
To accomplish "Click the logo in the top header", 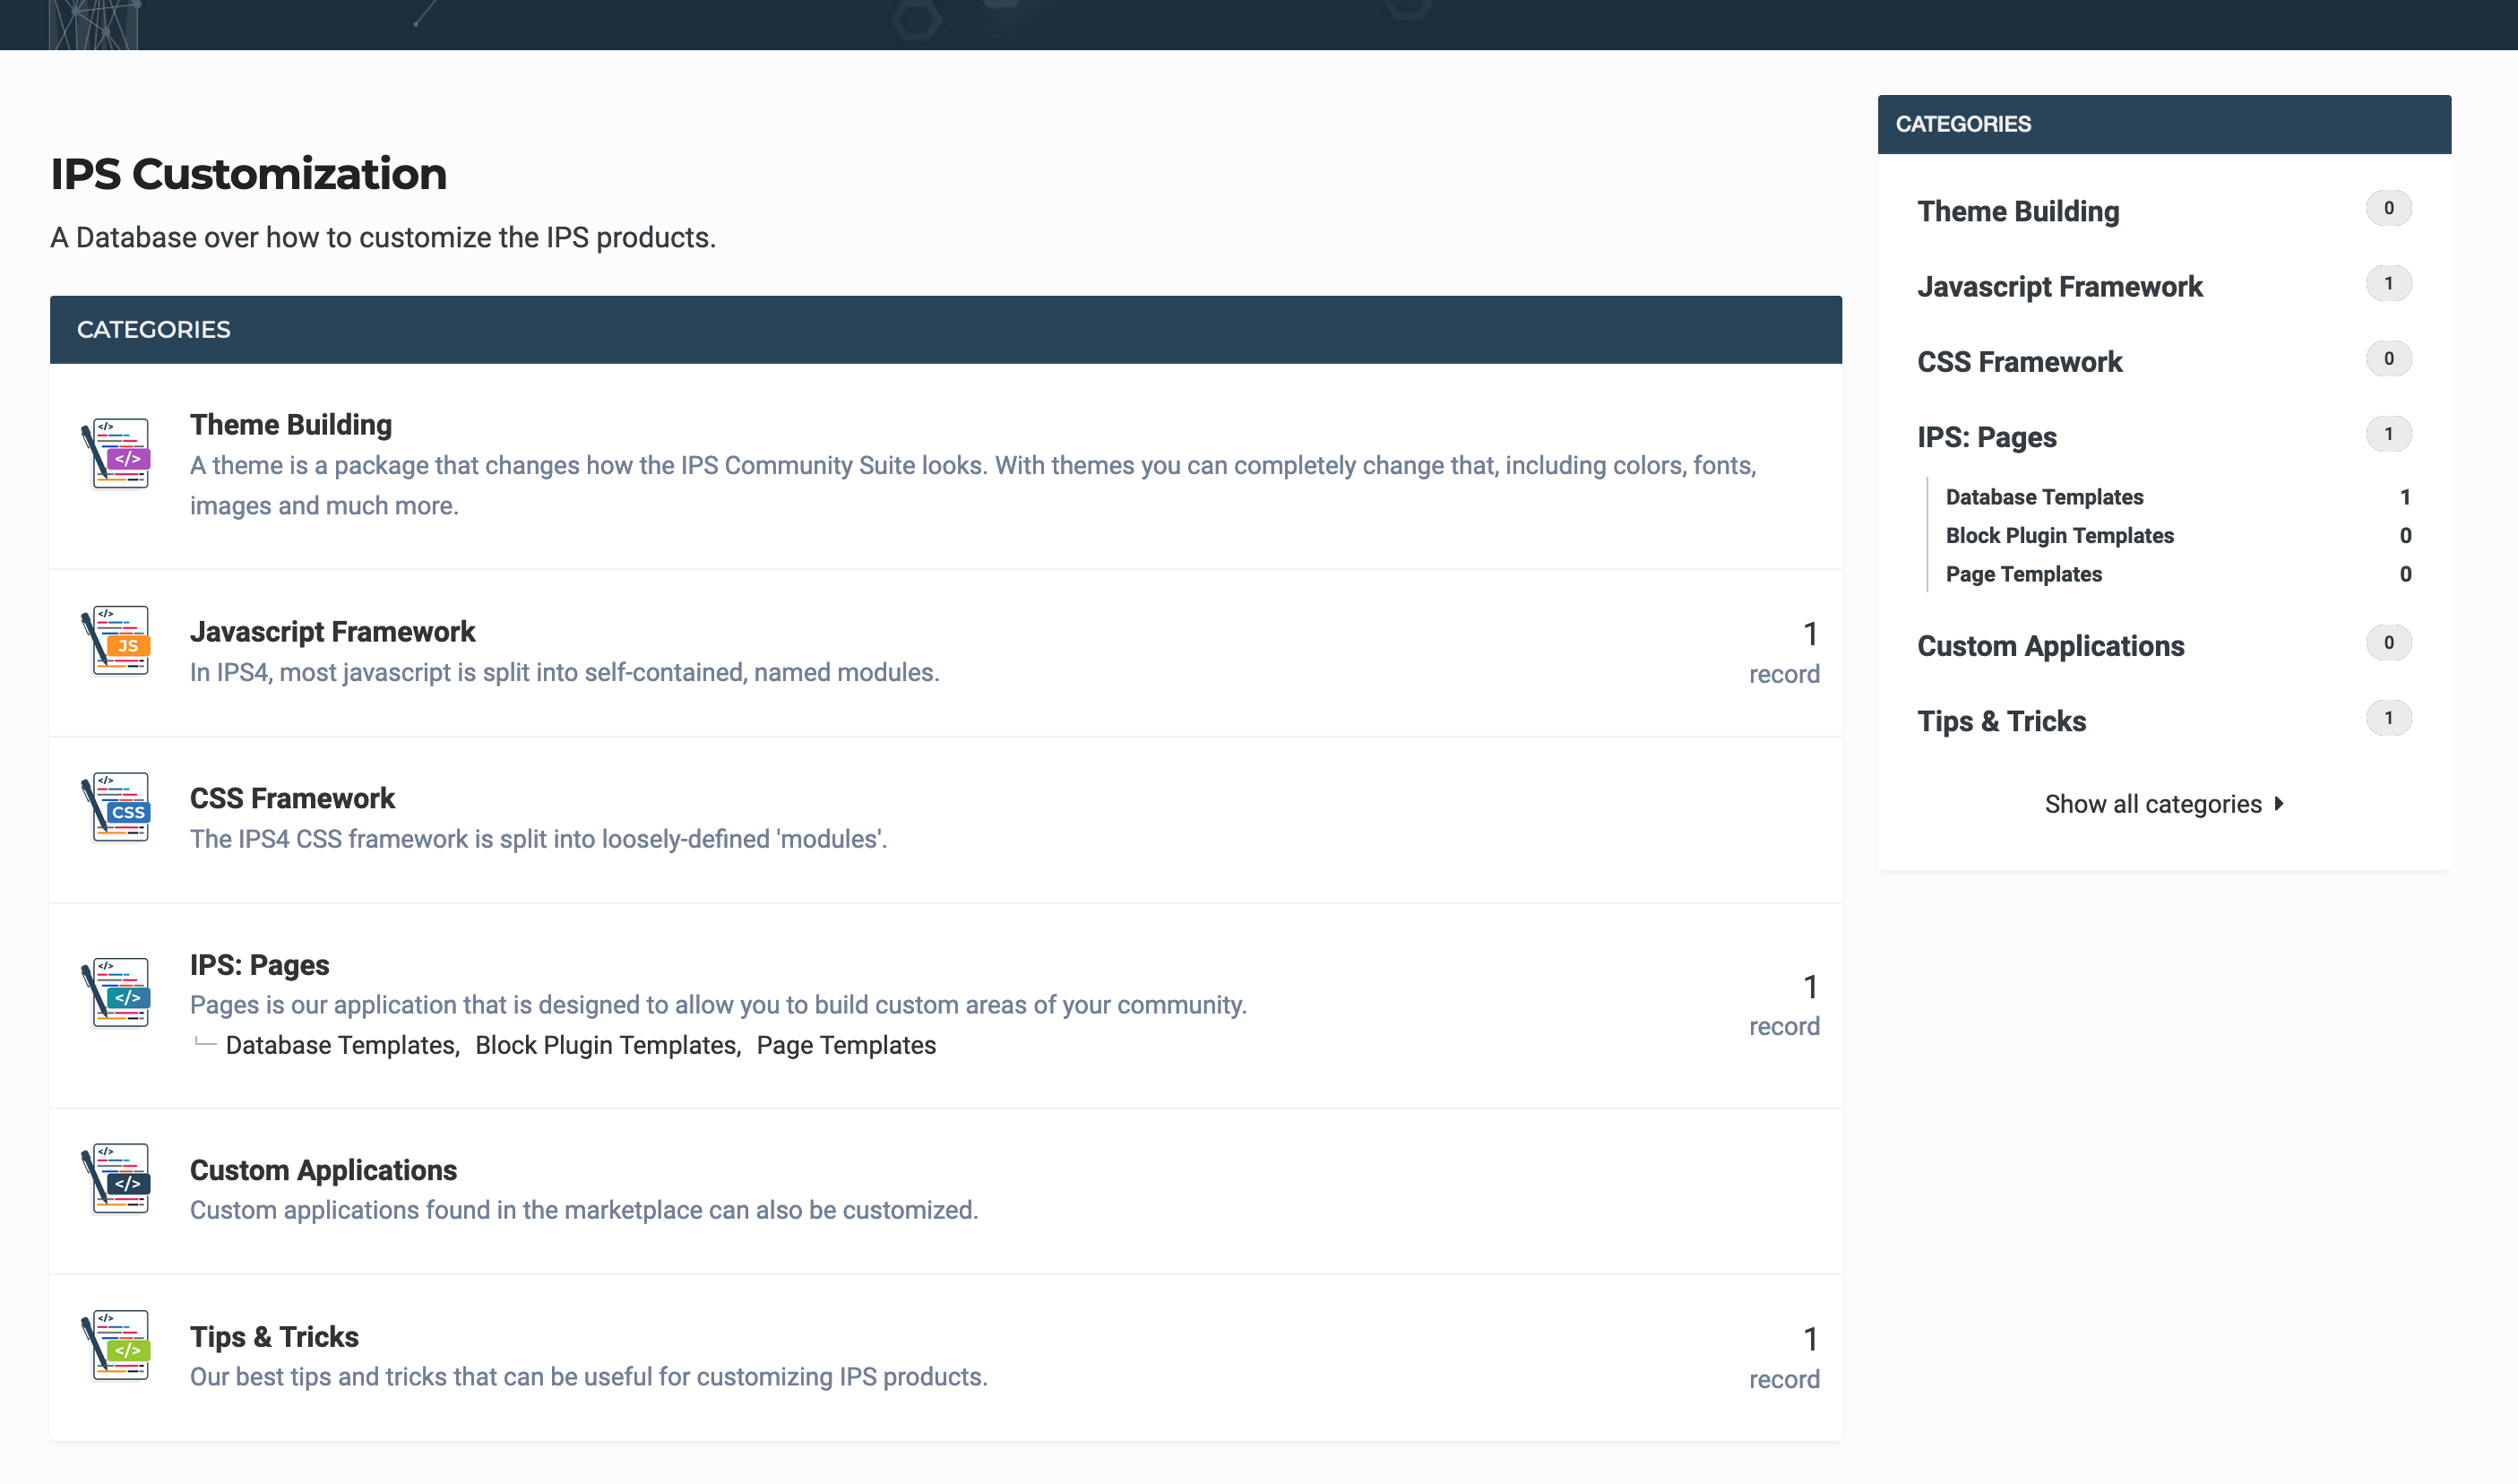I will point(94,25).
